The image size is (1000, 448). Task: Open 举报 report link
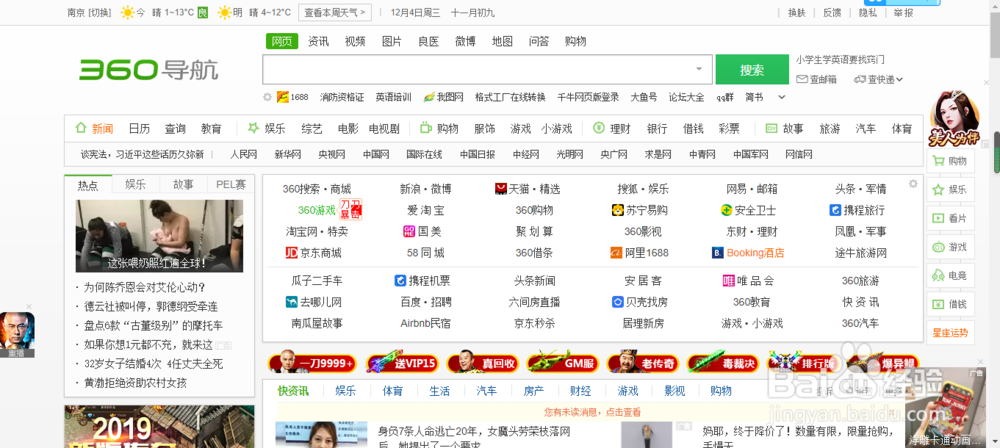pos(903,12)
